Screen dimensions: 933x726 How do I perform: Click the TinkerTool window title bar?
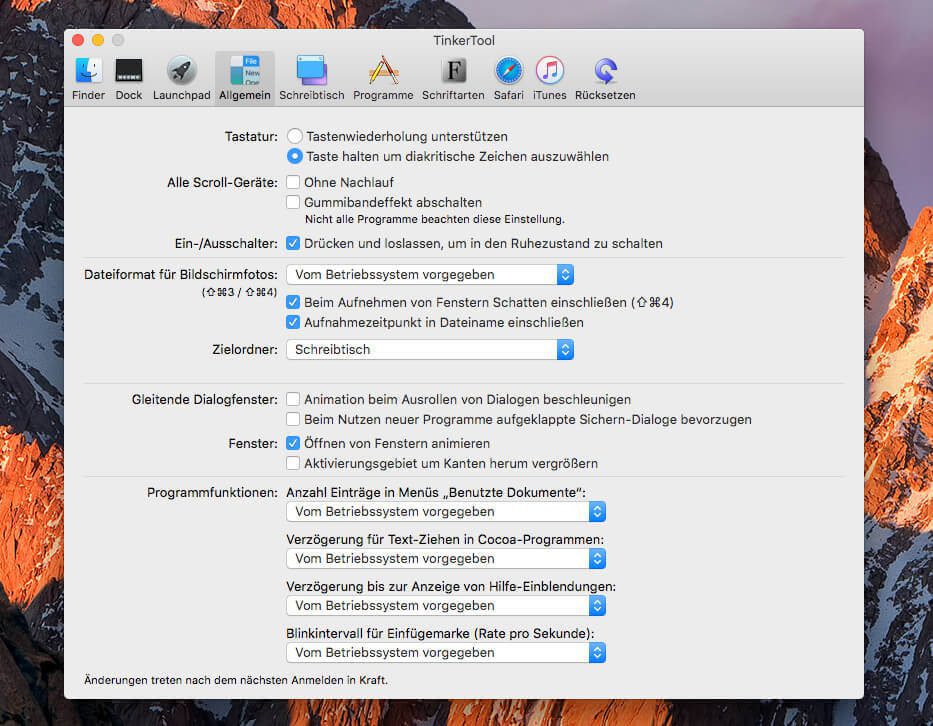click(464, 40)
